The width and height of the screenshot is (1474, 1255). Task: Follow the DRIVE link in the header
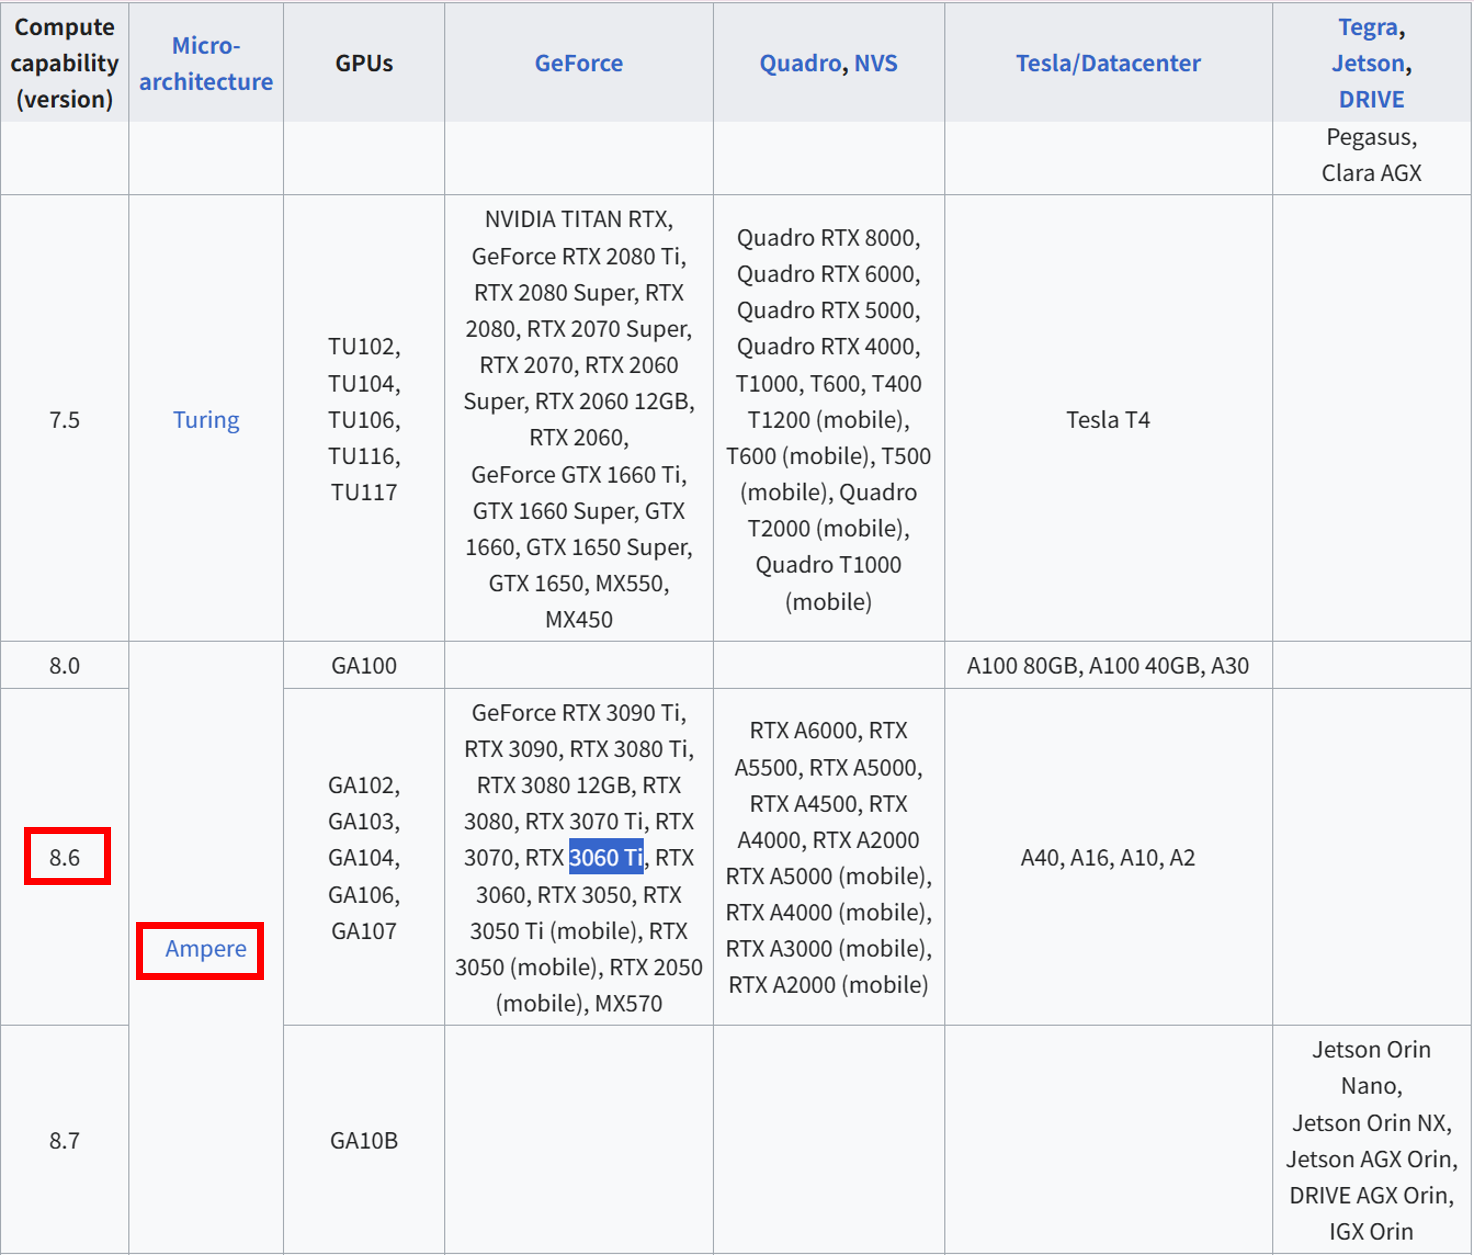tap(1371, 99)
